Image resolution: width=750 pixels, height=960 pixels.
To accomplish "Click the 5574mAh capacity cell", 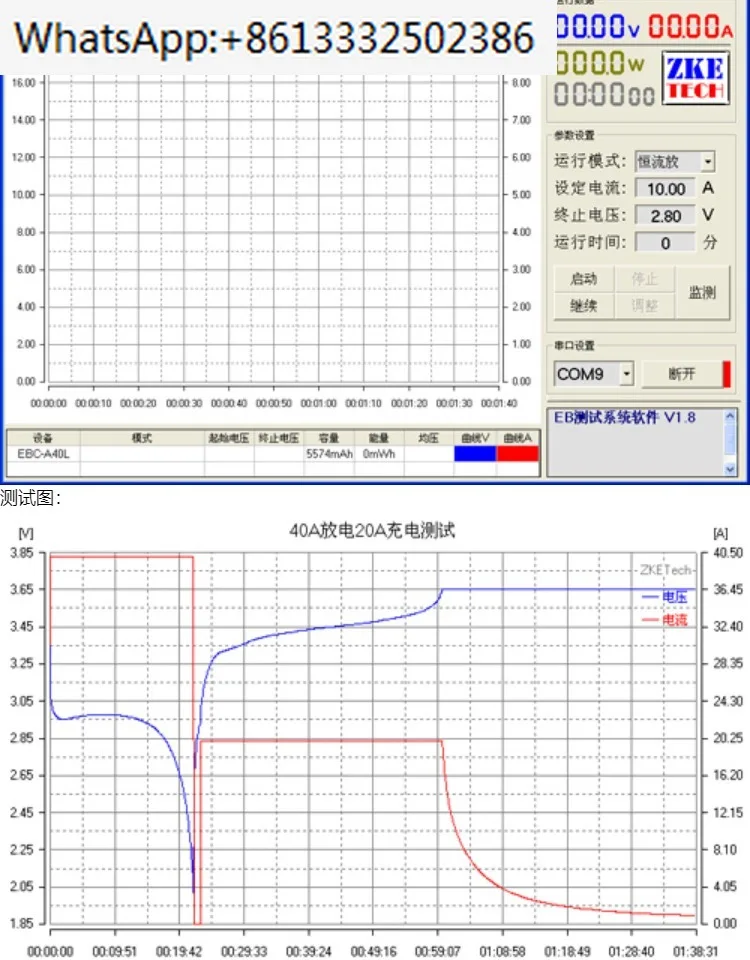I will (329, 454).
